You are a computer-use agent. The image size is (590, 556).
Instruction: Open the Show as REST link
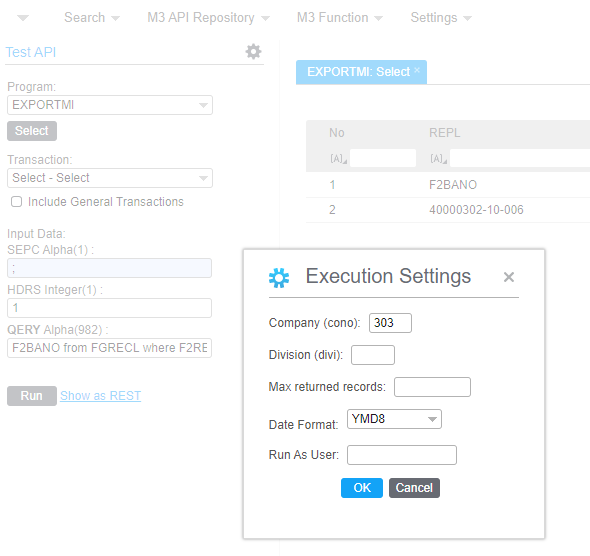tap(100, 396)
